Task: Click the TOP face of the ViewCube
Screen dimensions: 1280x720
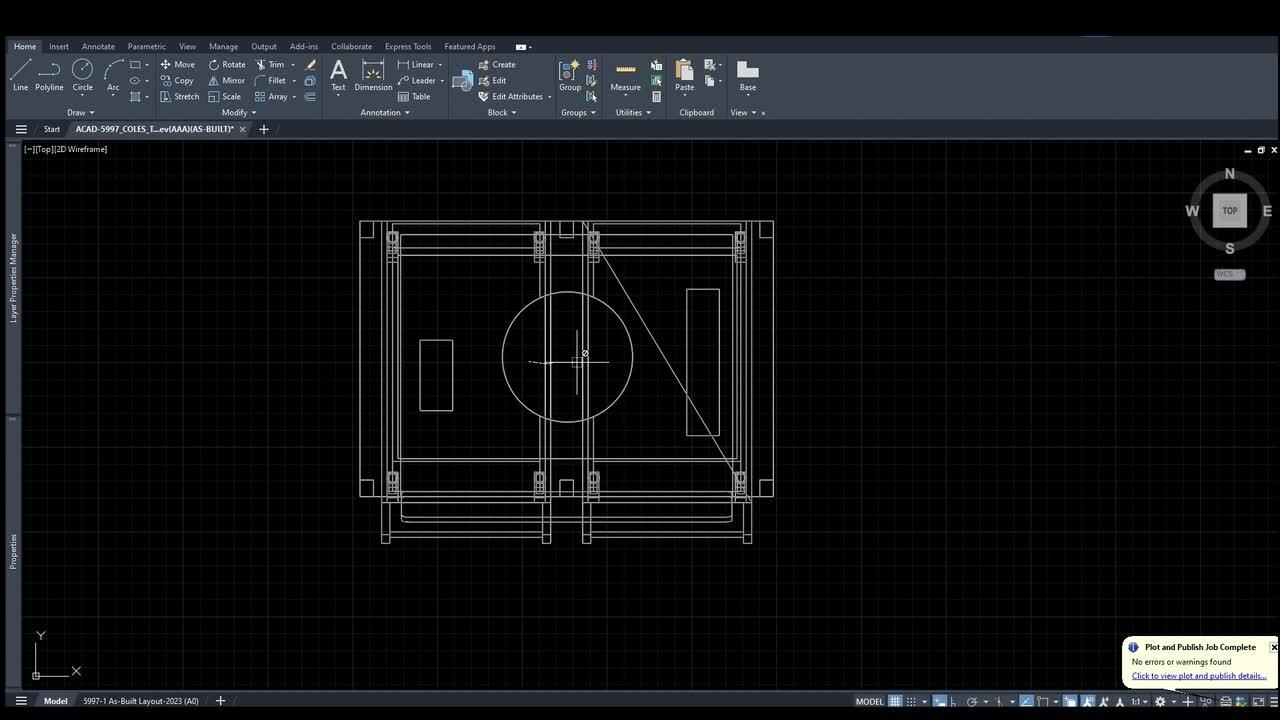Action: pyautogui.click(x=1229, y=211)
